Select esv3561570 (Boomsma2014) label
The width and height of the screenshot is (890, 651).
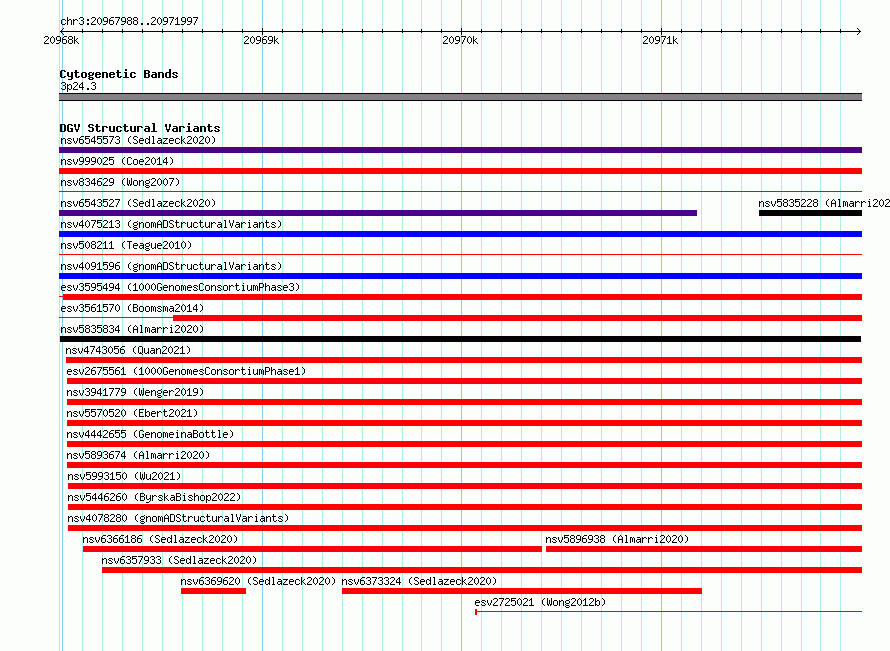coord(132,308)
